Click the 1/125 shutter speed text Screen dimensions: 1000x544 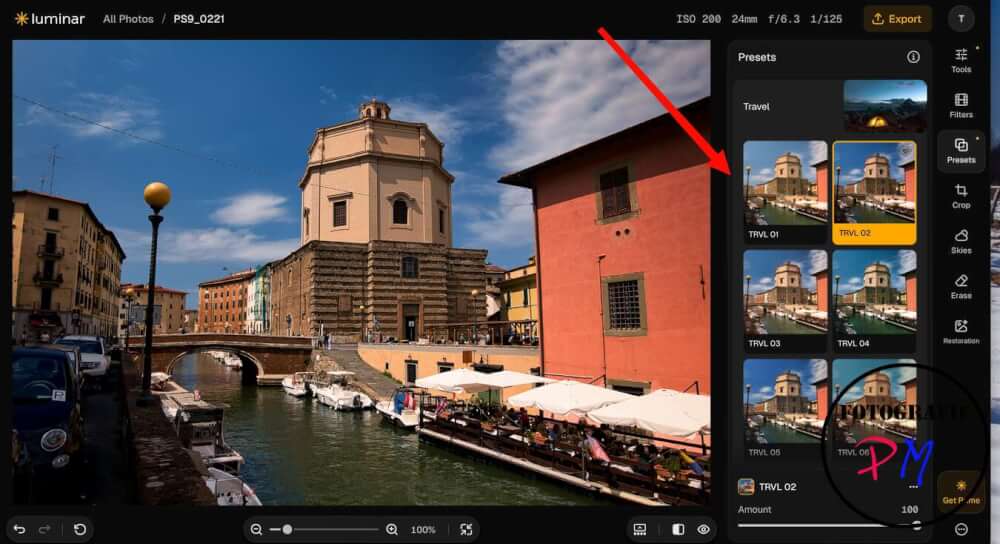pyautogui.click(x=826, y=19)
